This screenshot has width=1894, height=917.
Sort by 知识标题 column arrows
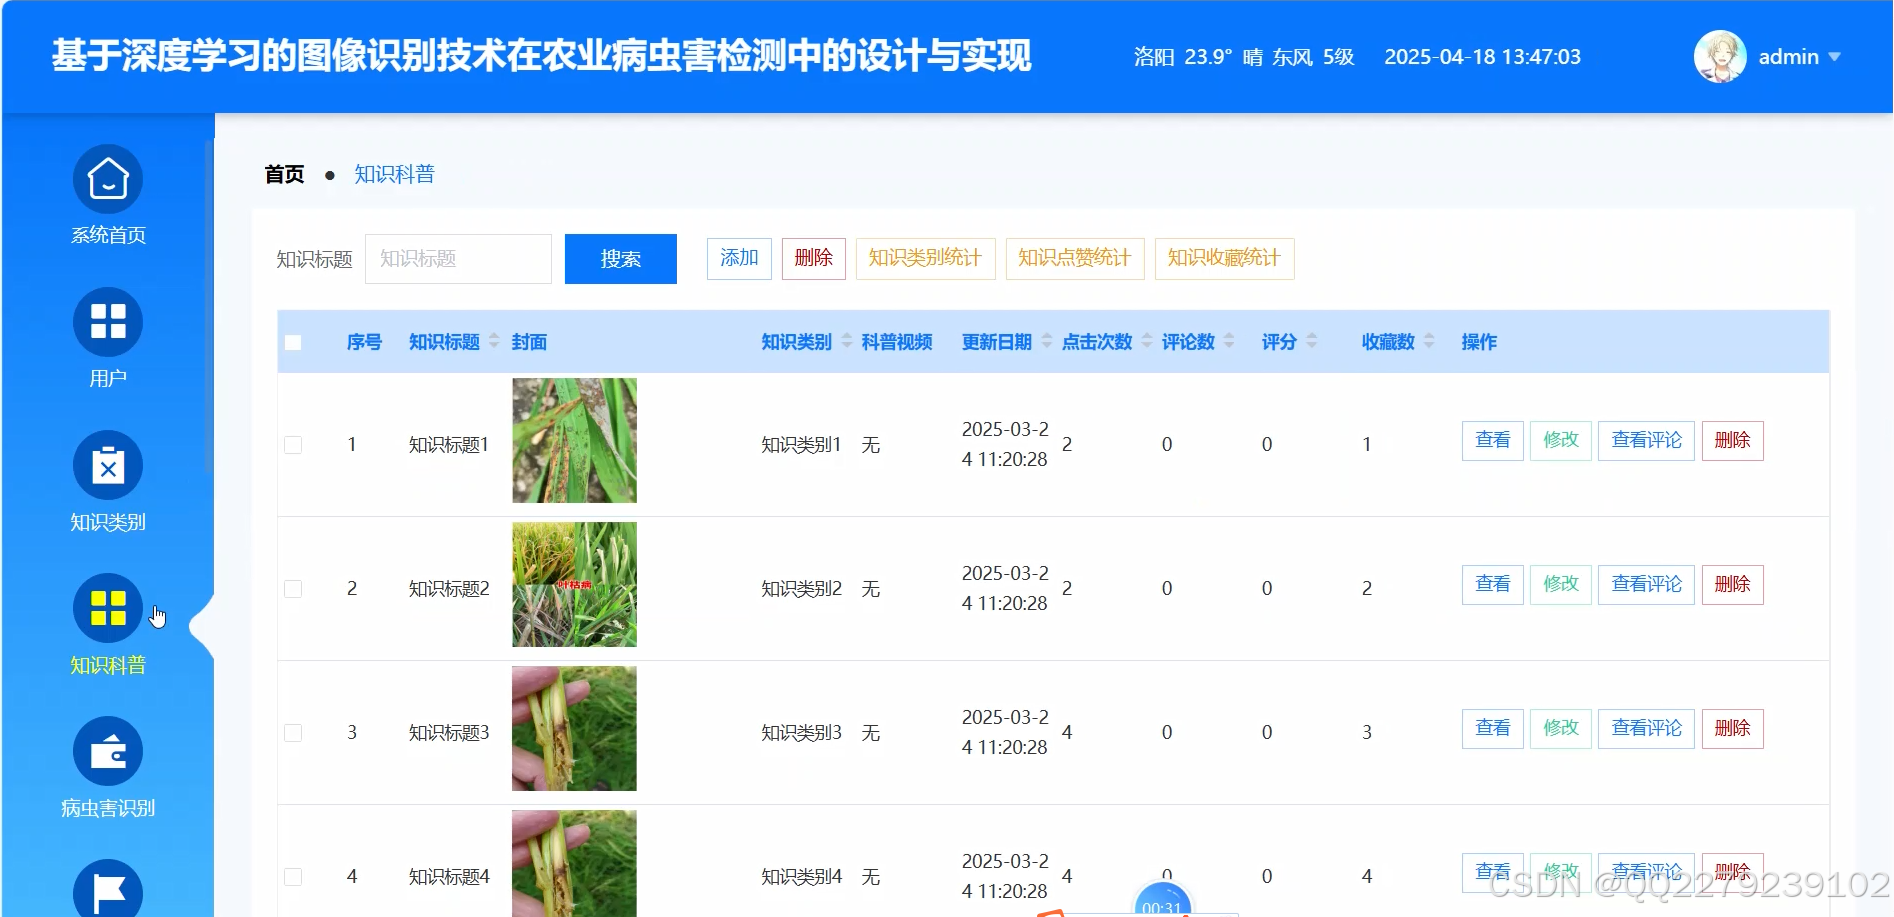tap(494, 341)
